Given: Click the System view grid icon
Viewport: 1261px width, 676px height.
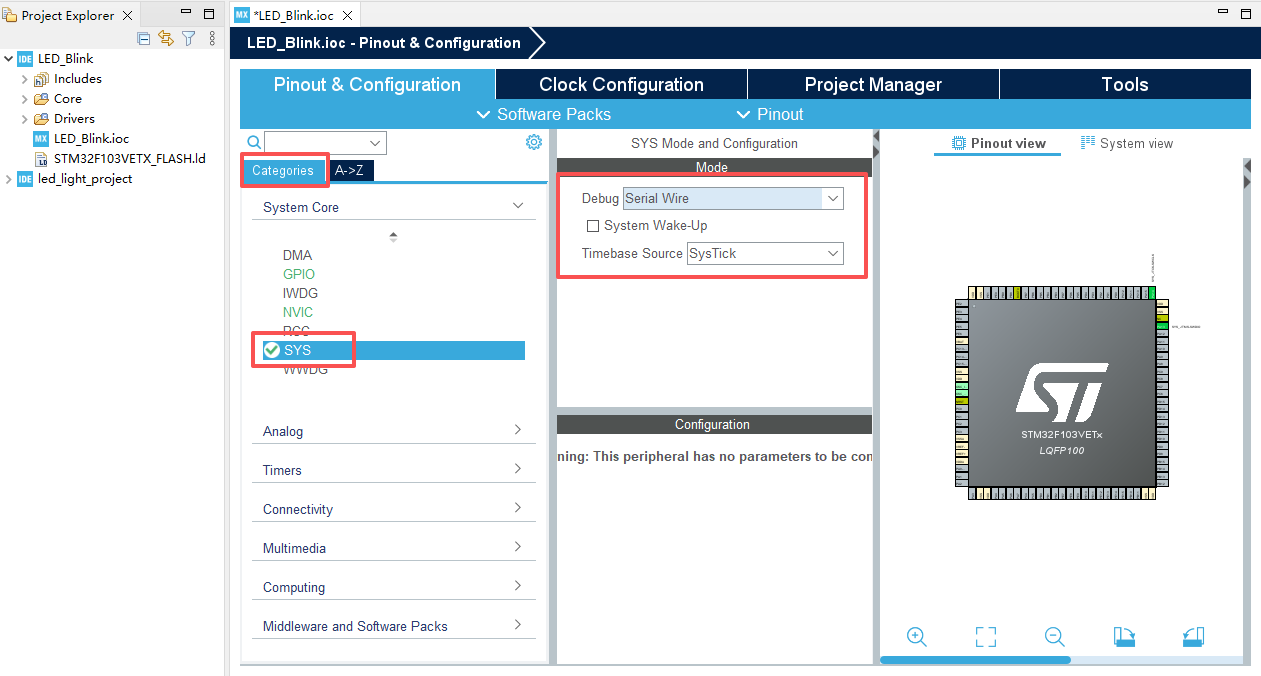Looking at the screenshot, I should pos(1088,143).
